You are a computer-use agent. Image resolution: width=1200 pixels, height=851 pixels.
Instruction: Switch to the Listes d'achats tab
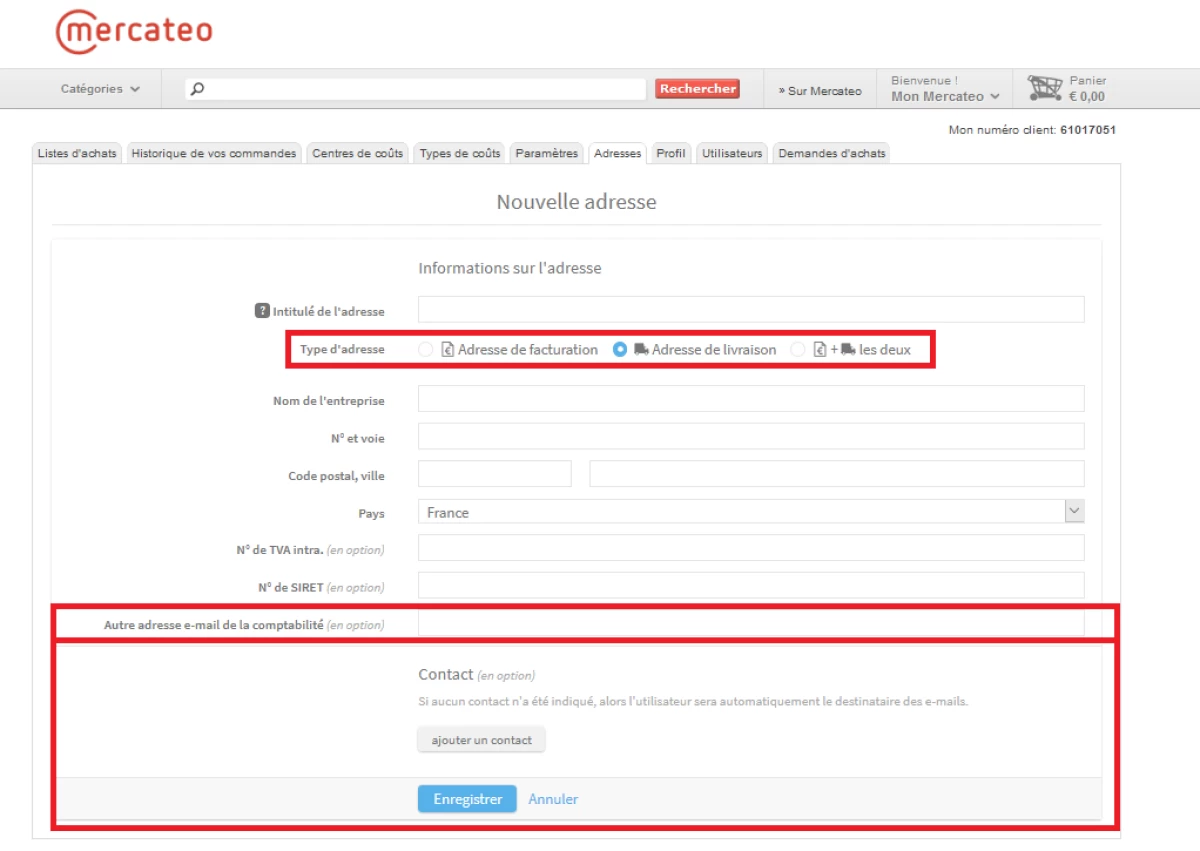click(77, 153)
